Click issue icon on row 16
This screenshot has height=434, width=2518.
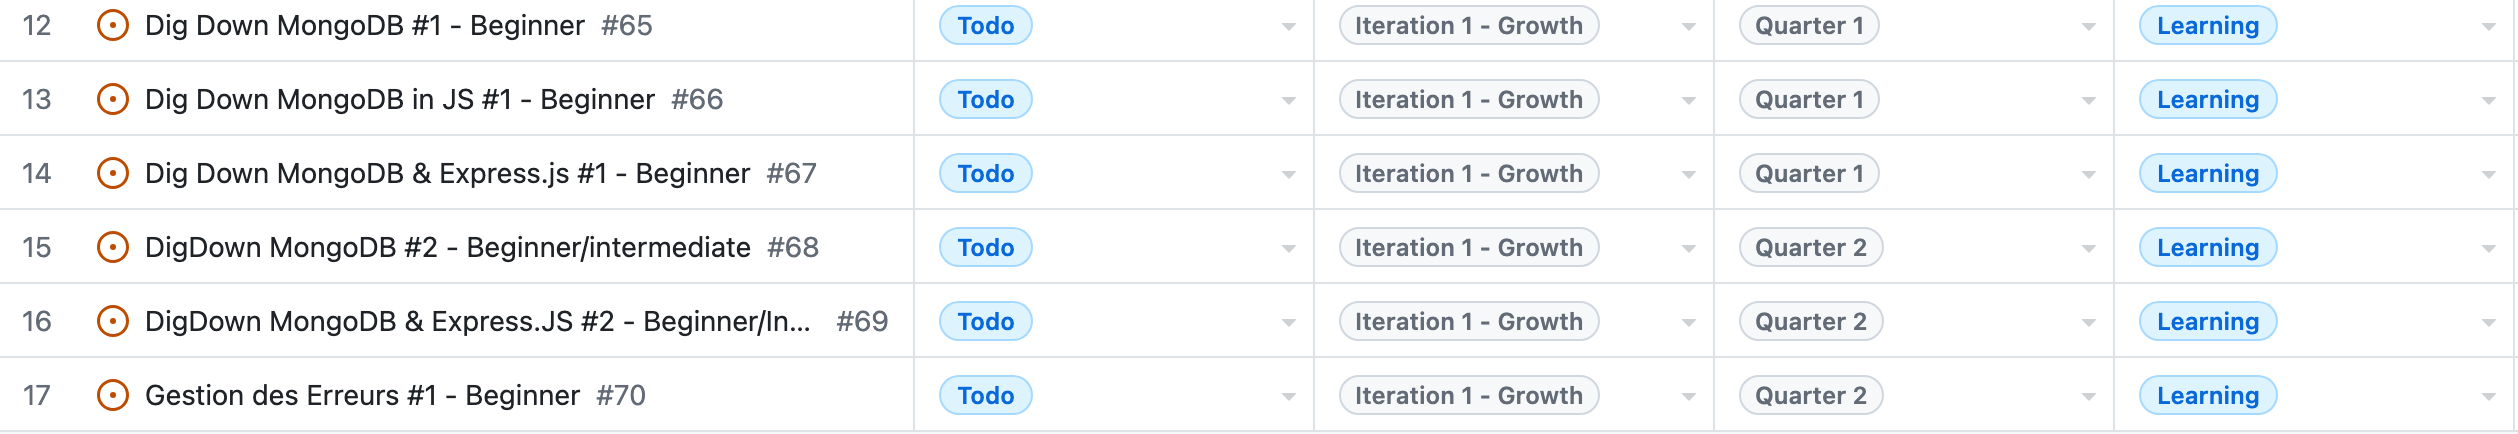113,322
